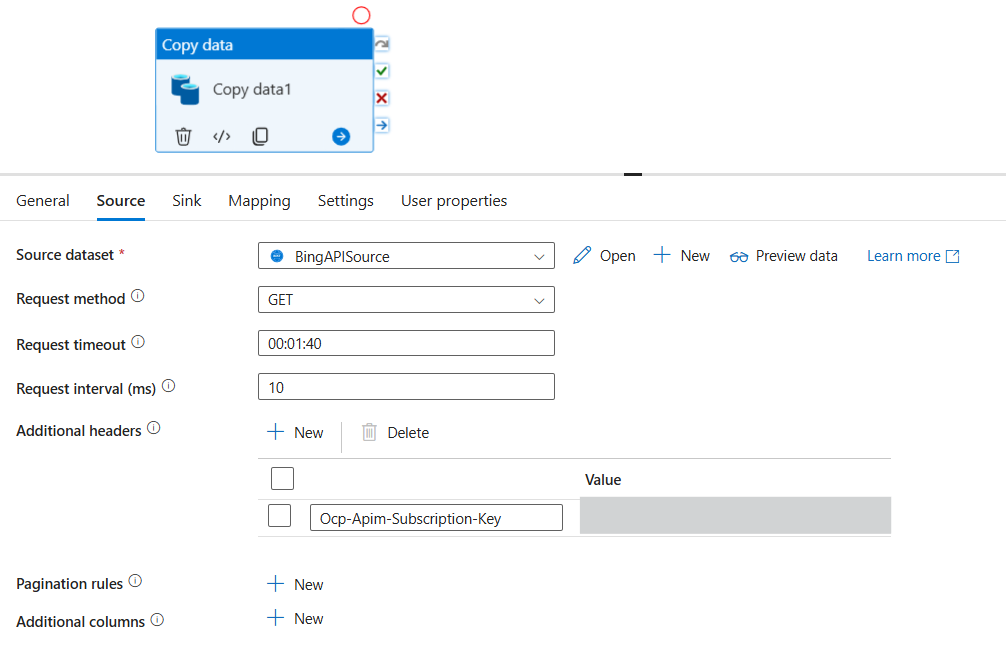Viewport: 1006px width, 649px height.
Task: Click the BingAPISource dataset type icon
Action: (277, 256)
